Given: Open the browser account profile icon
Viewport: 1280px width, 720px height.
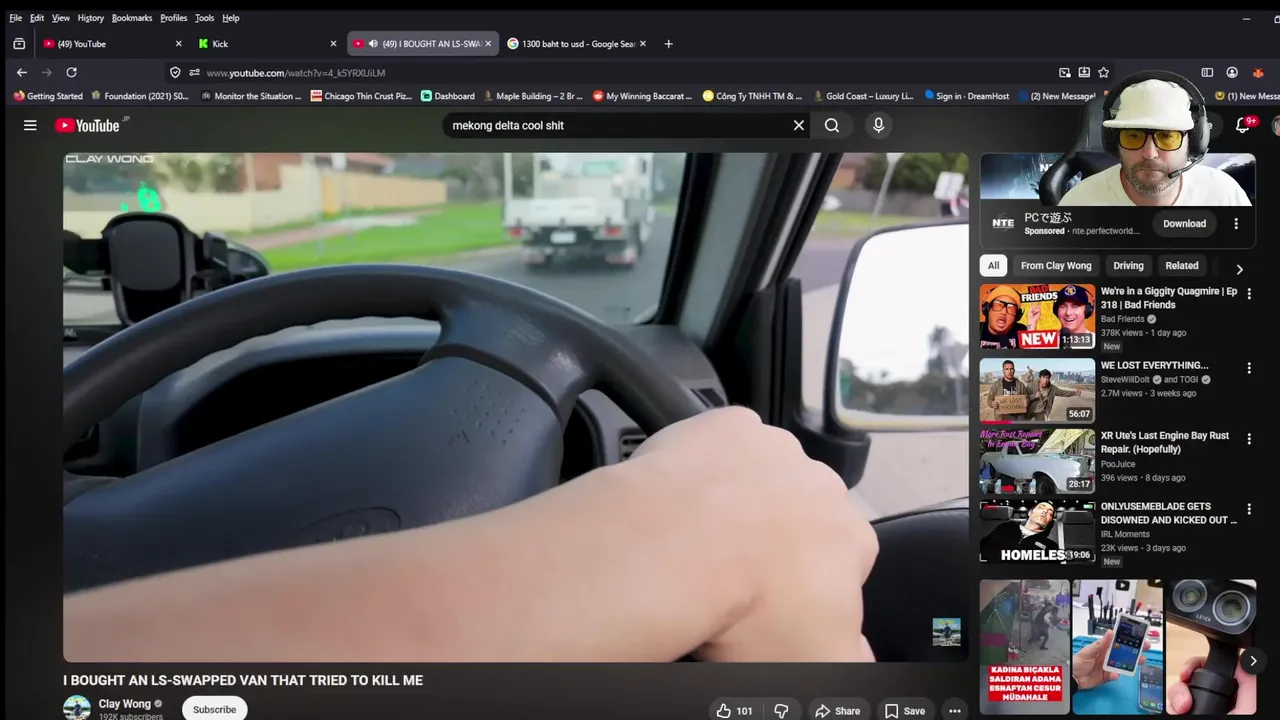Looking at the screenshot, I should 1232,72.
